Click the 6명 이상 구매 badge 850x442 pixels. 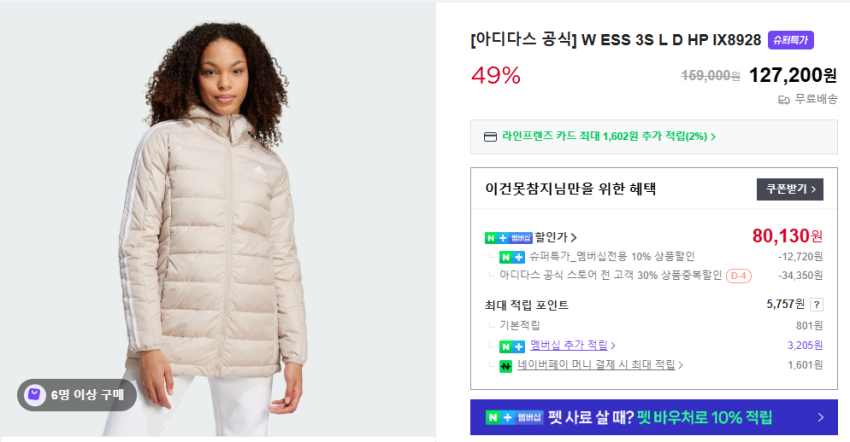point(76,395)
